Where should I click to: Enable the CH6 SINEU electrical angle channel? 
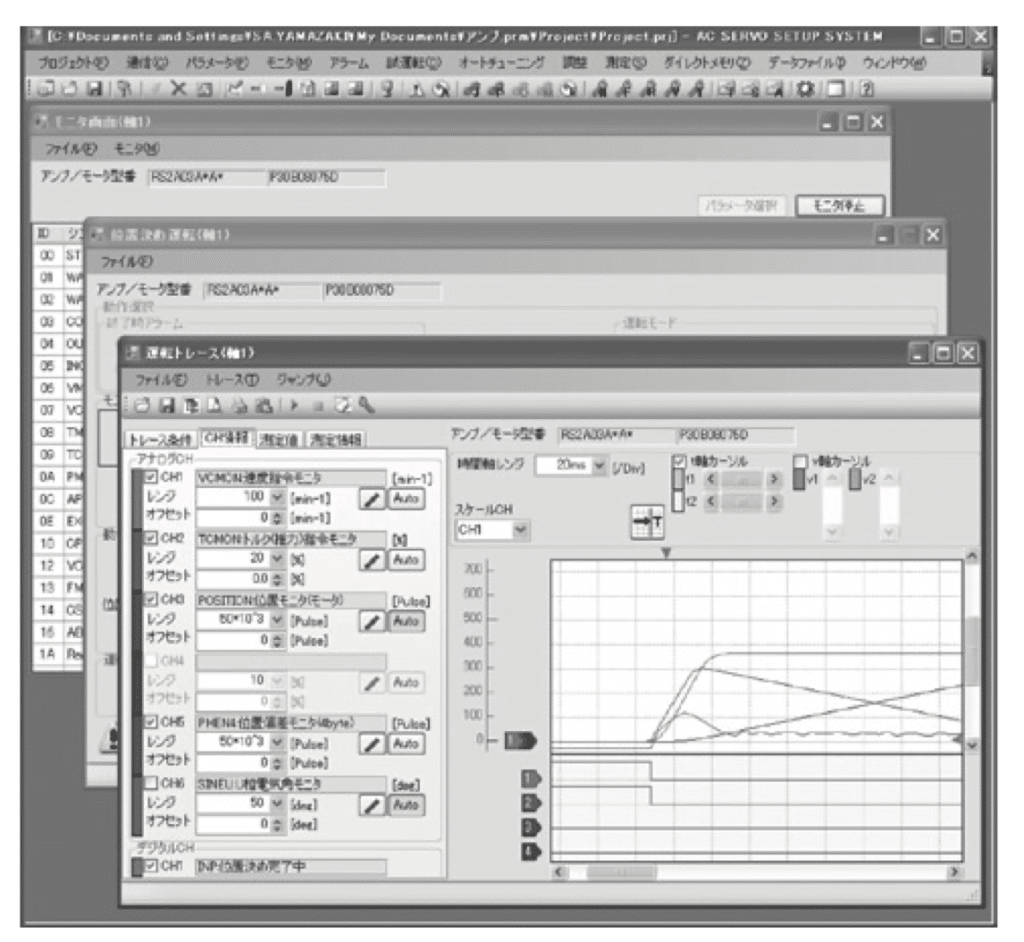point(150,784)
